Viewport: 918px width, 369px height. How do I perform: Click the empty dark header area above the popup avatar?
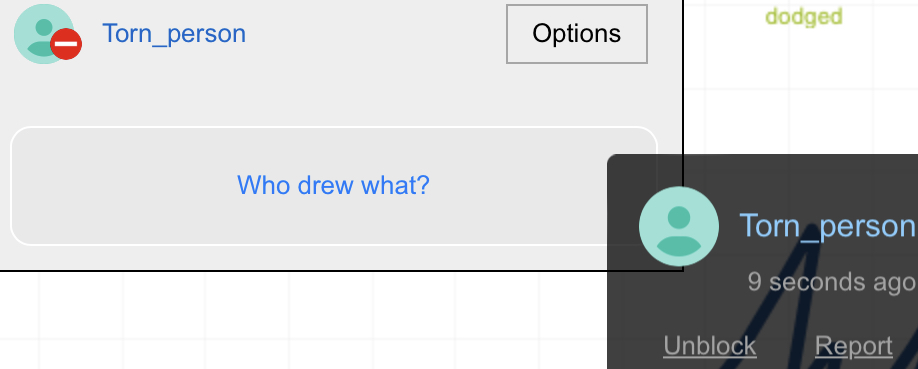761,170
